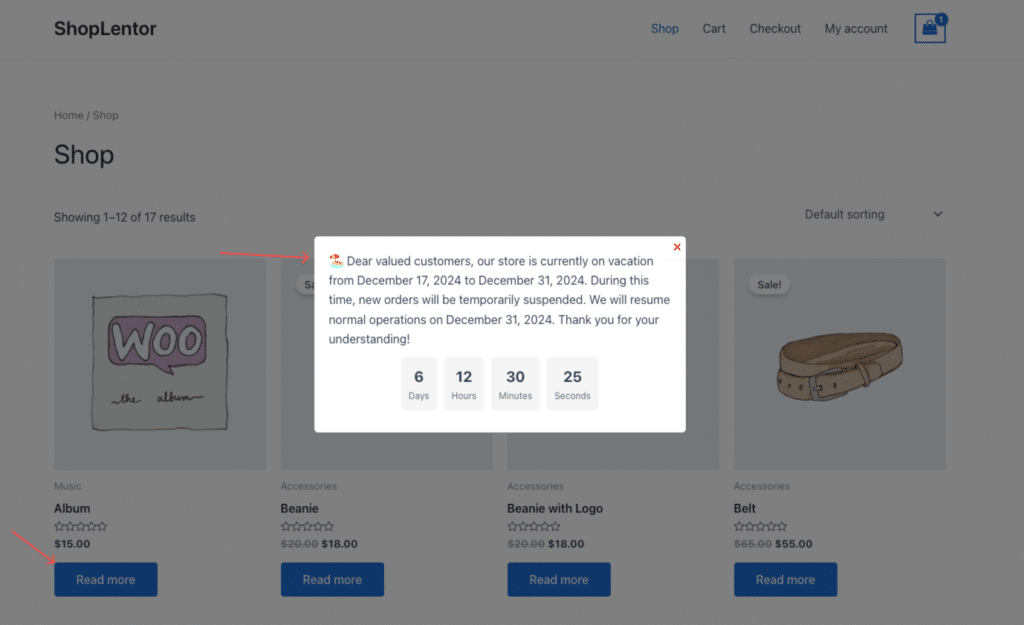Click Read more under Beanie with Logo
Screen dimensions: 1024x625
559,580
